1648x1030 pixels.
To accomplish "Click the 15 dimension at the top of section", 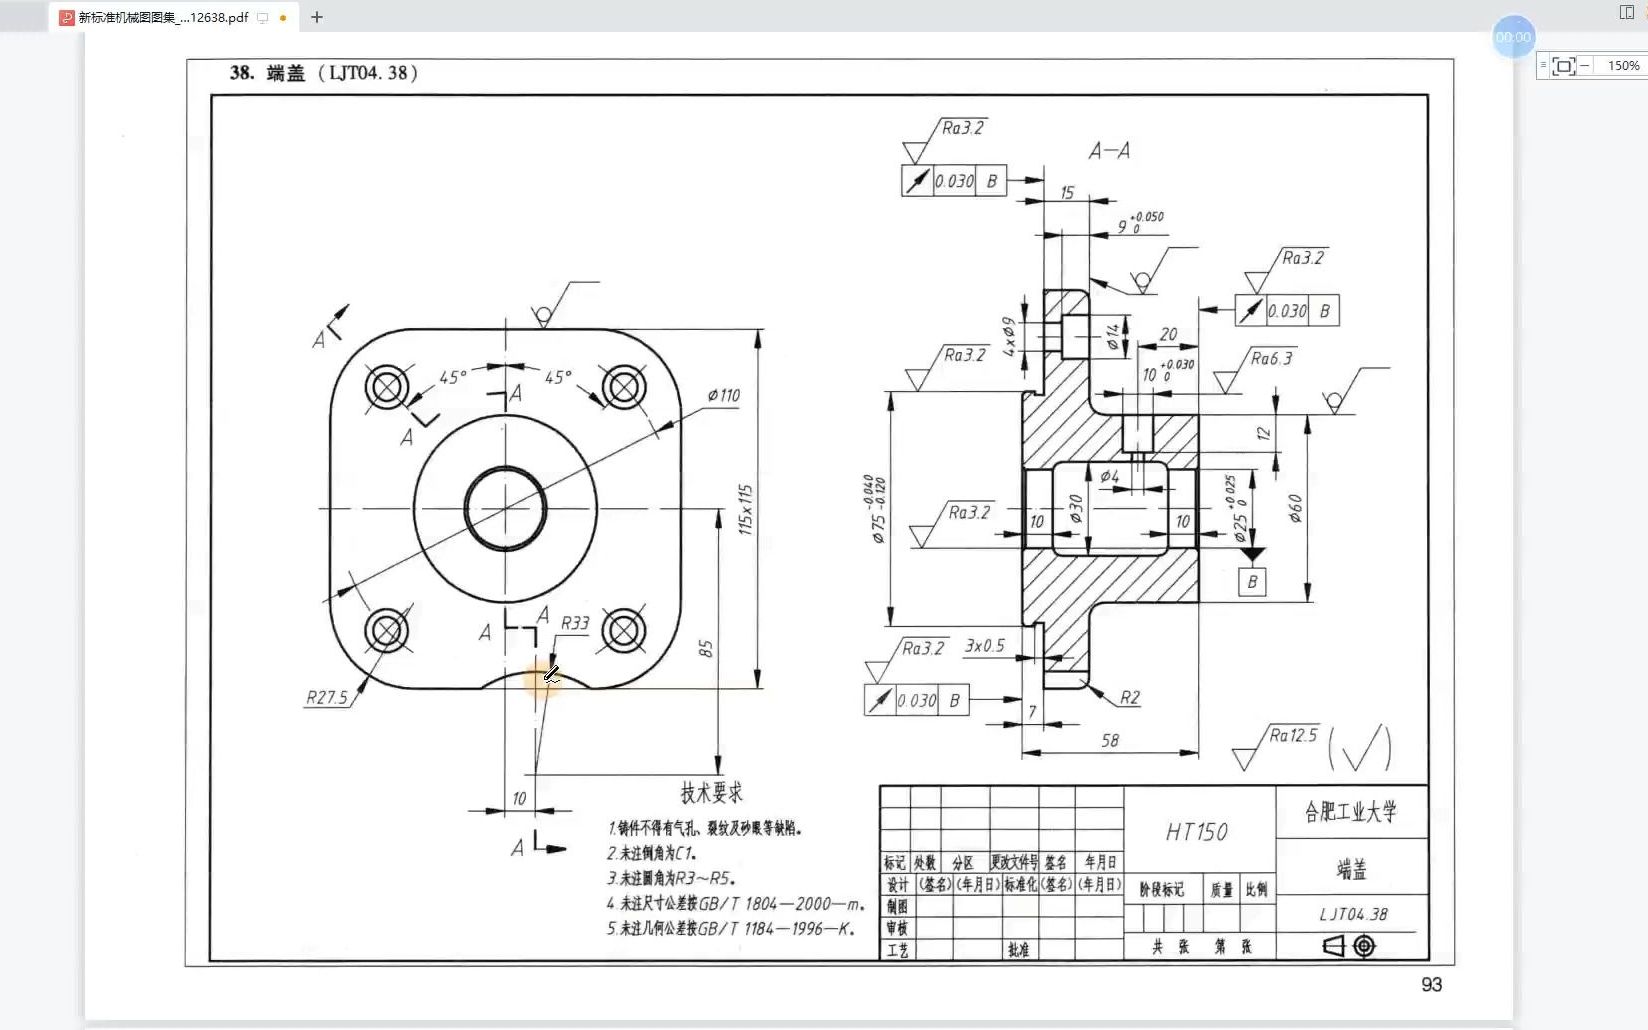I will pos(1067,192).
